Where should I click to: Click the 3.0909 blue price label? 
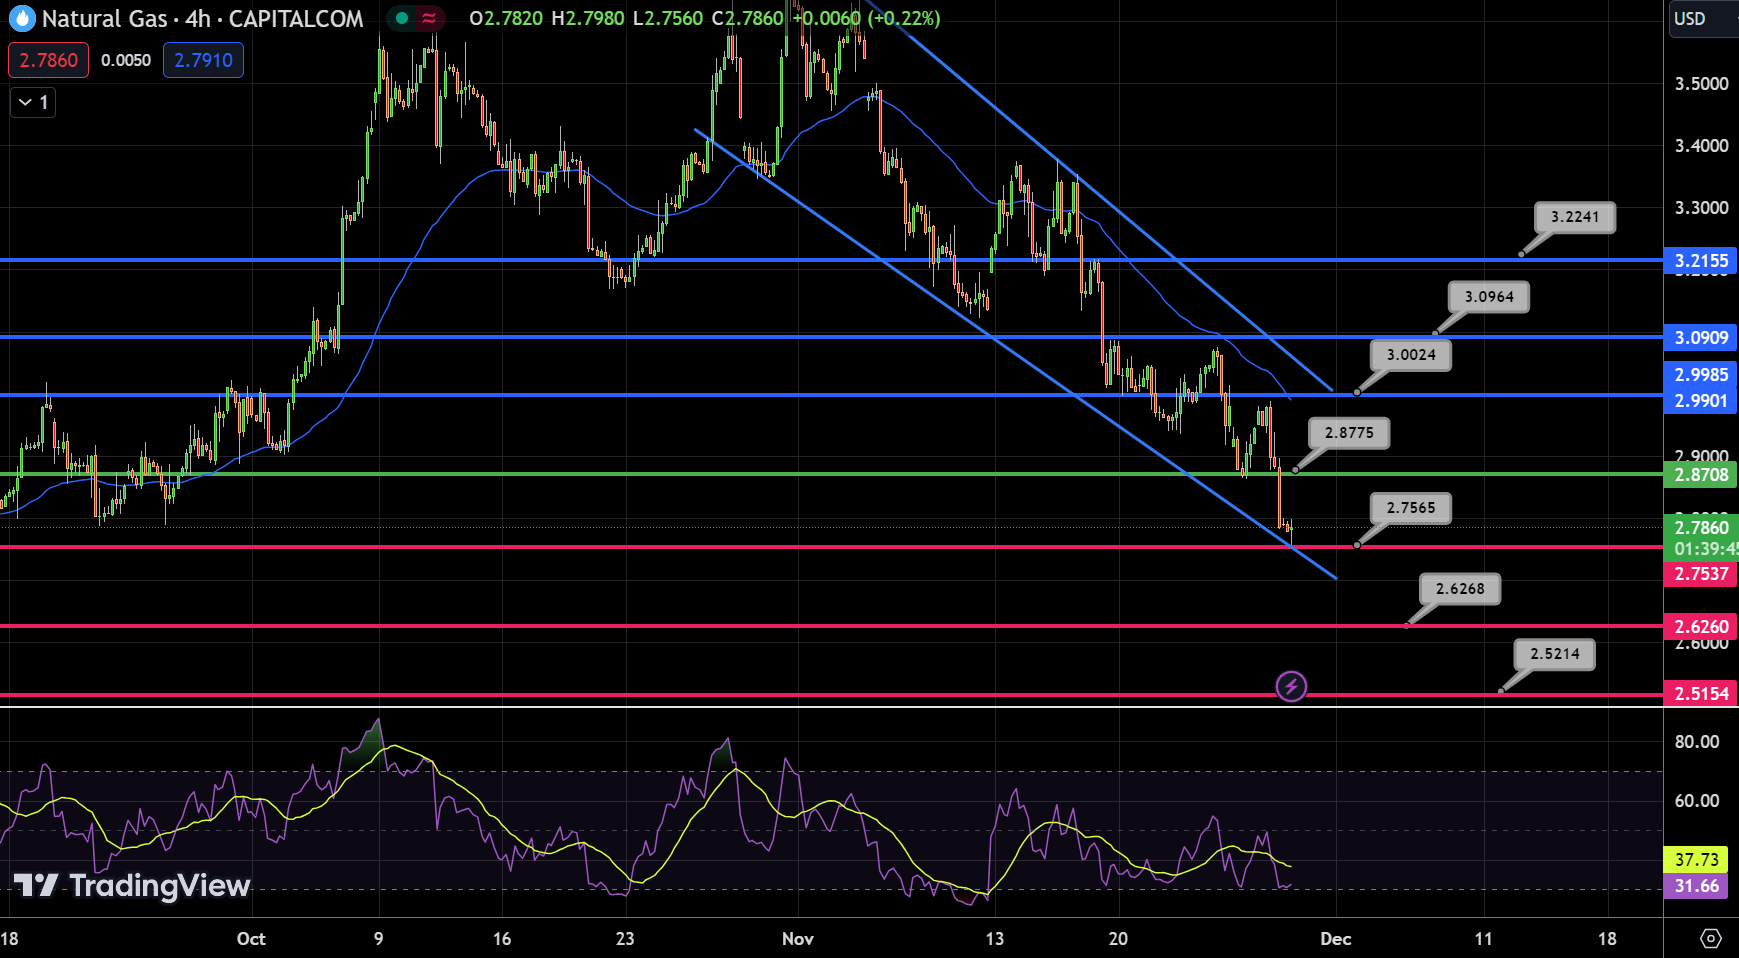click(1701, 338)
